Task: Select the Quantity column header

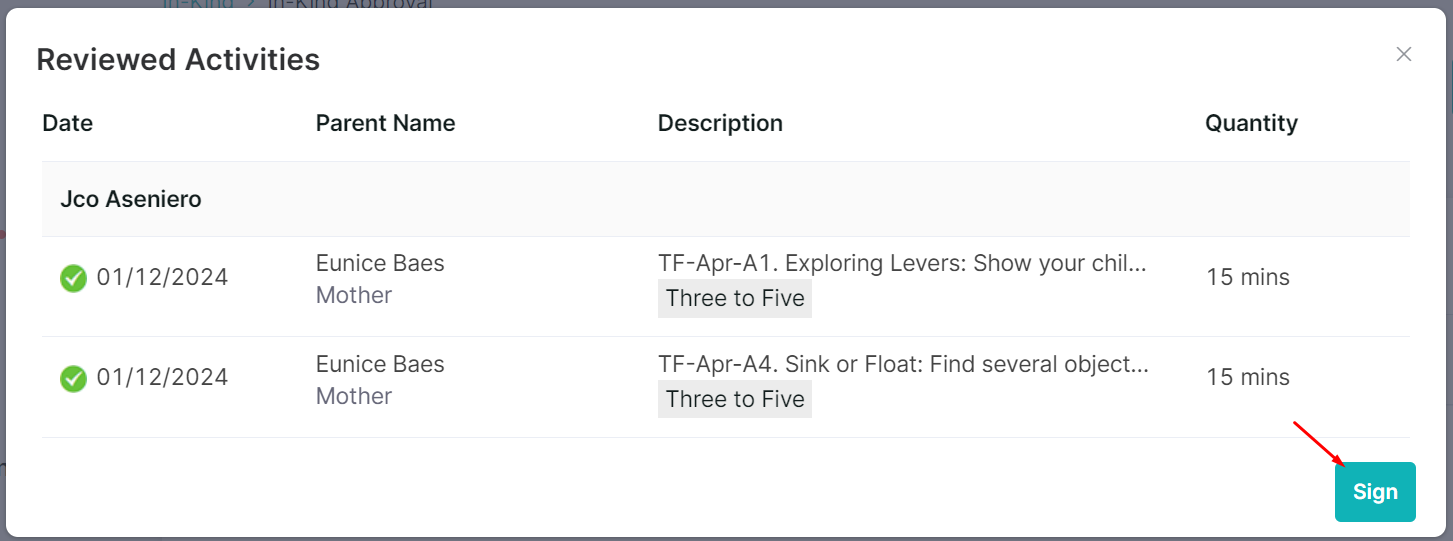Action: pos(1251,123)
